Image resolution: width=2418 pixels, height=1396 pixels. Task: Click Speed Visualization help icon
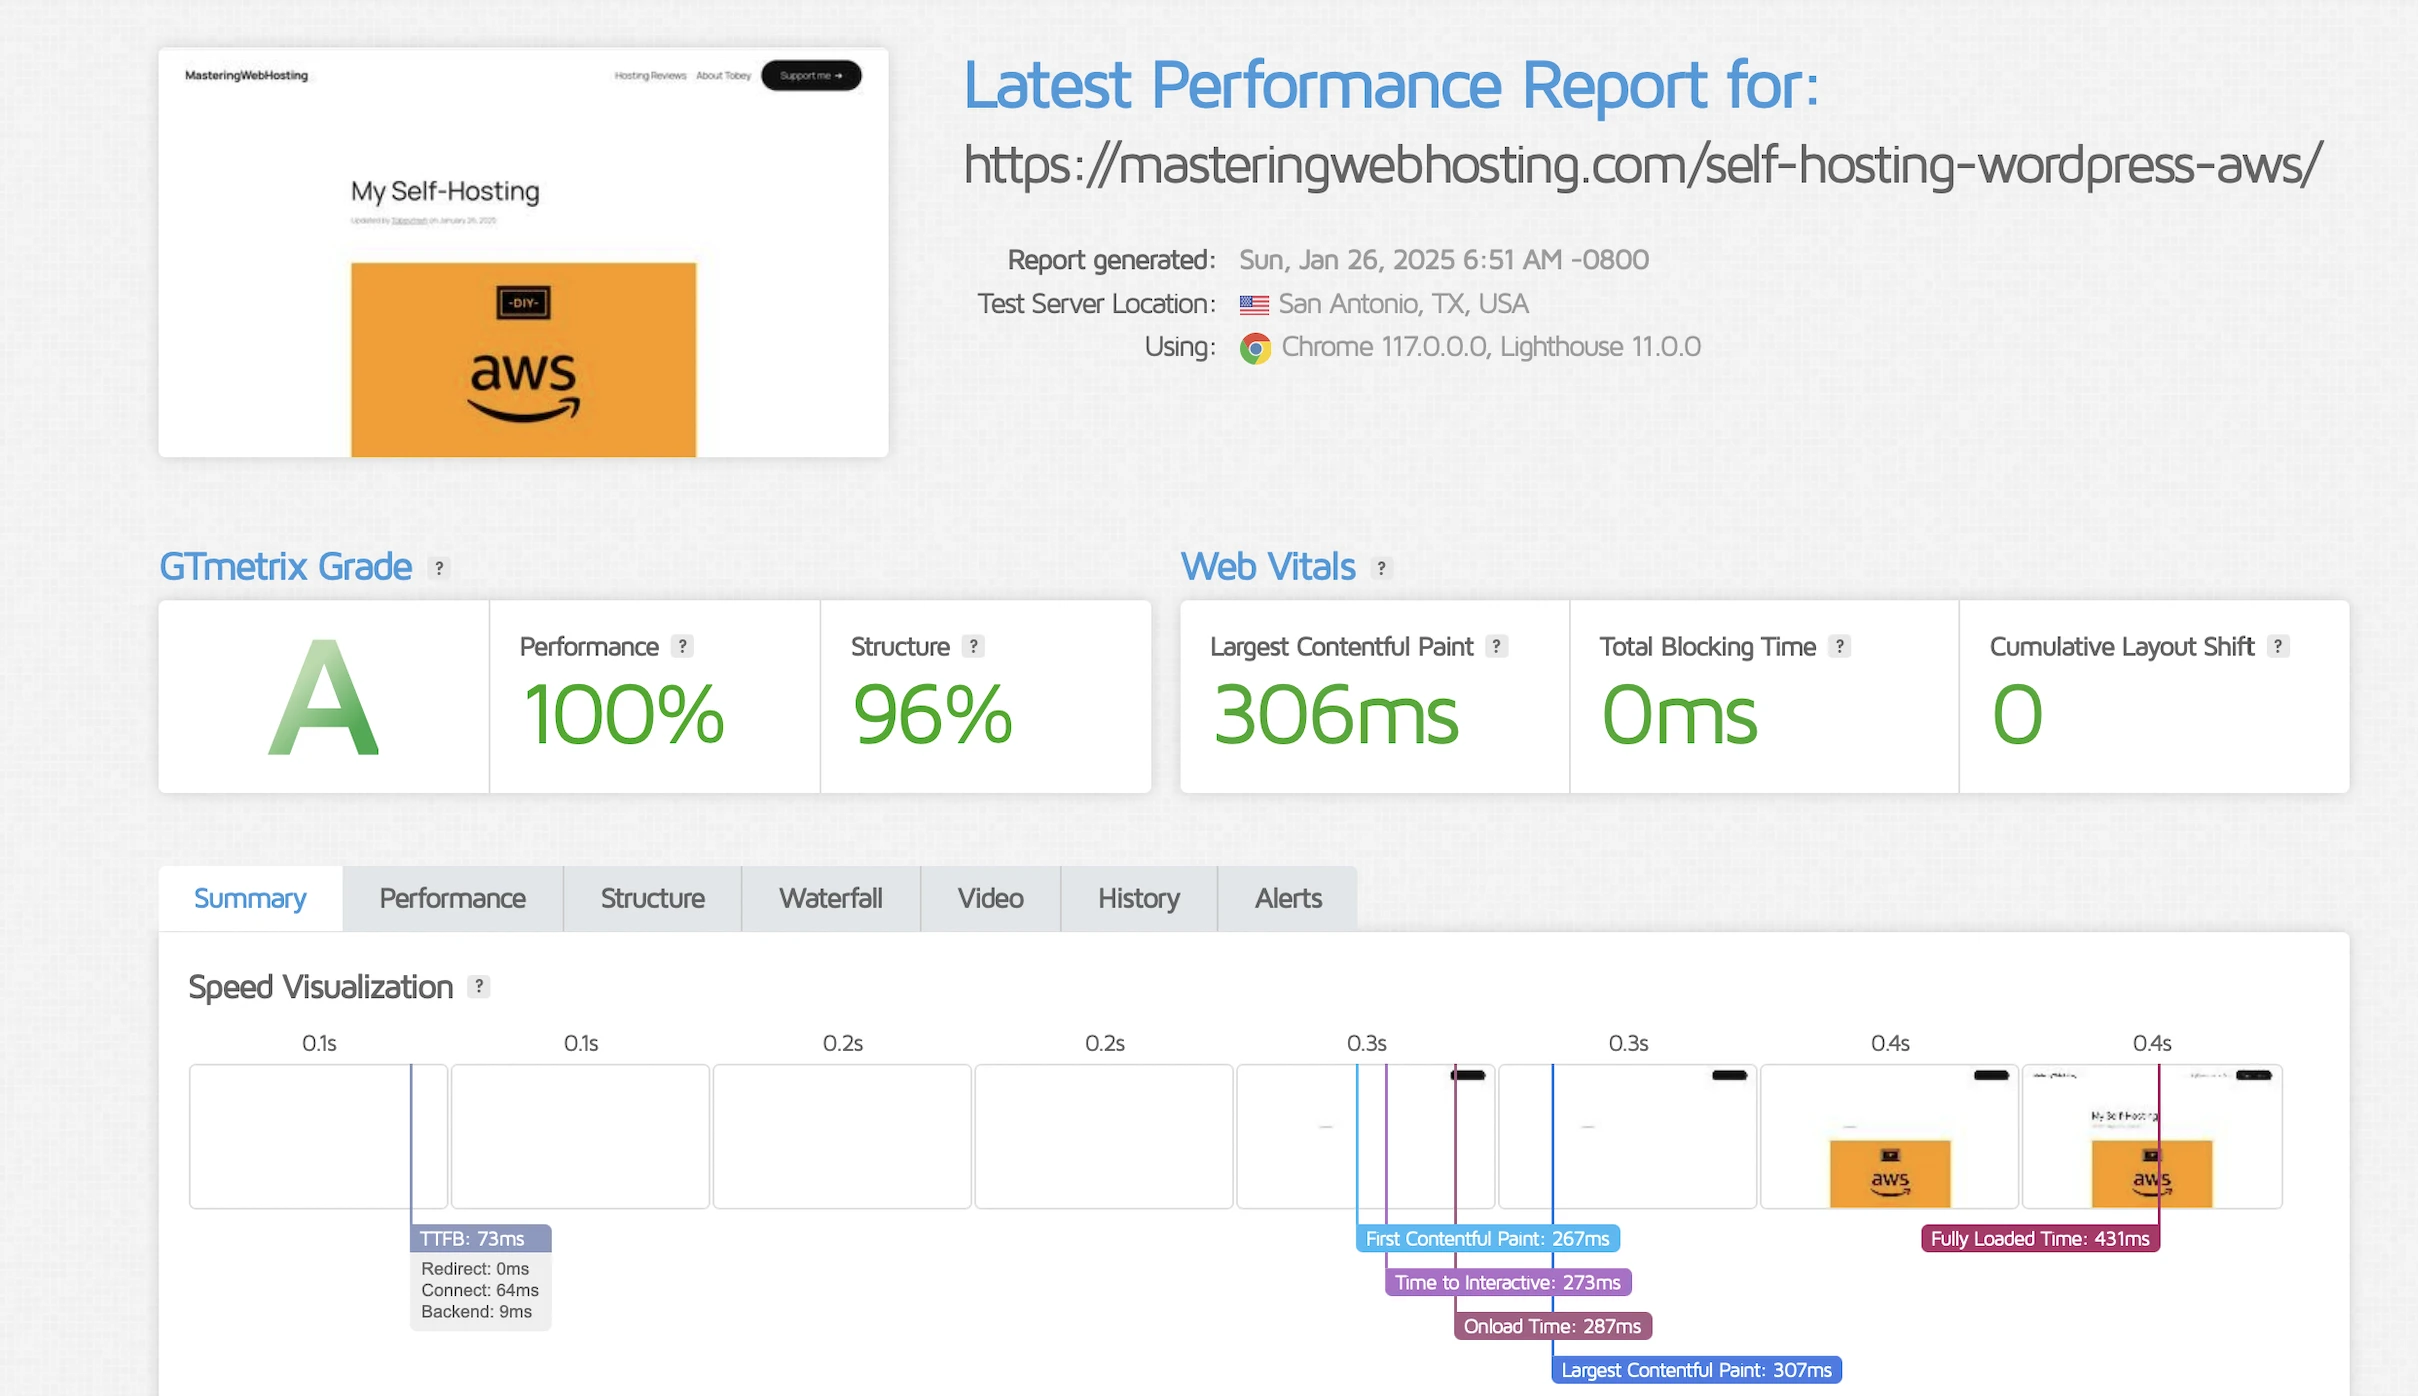[479, 987]
